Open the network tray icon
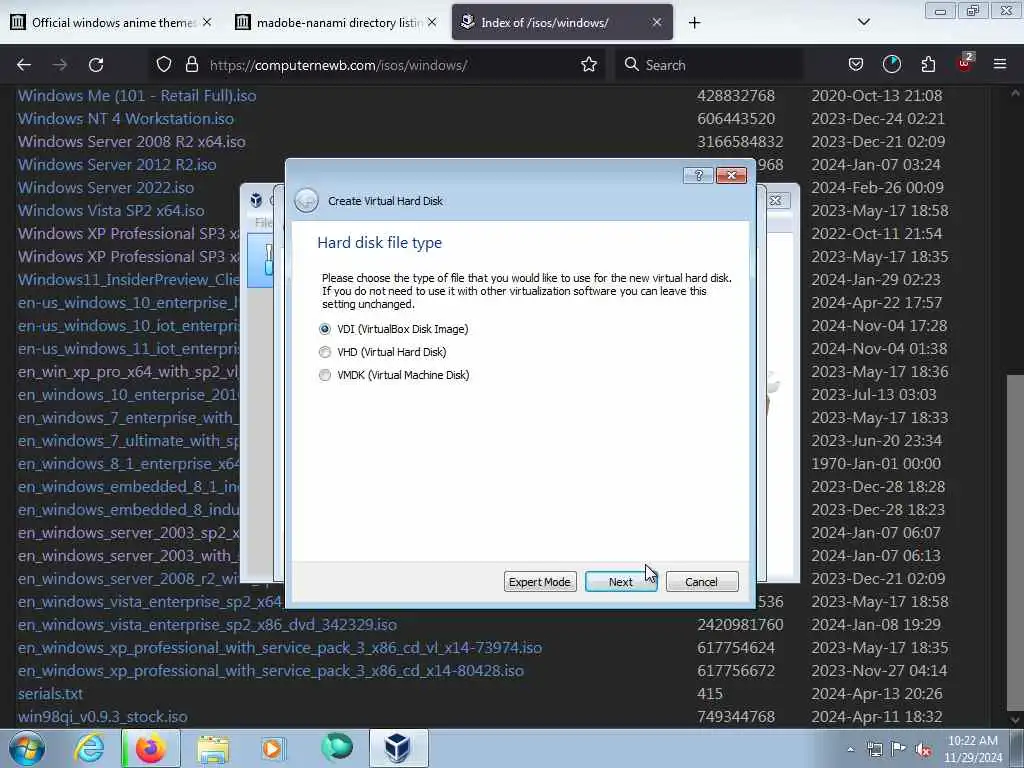This screenshot has width=1024, height=768. [874, 750]
